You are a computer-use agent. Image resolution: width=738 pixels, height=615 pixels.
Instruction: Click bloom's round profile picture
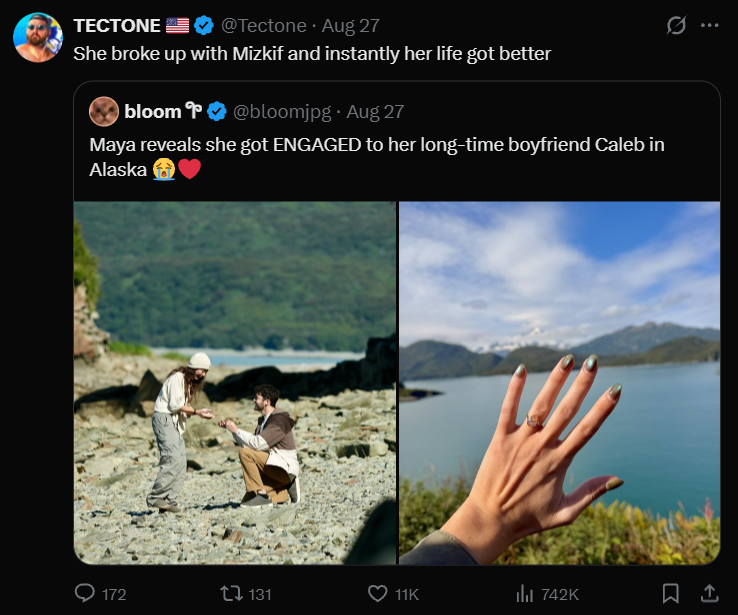(104, 112)
